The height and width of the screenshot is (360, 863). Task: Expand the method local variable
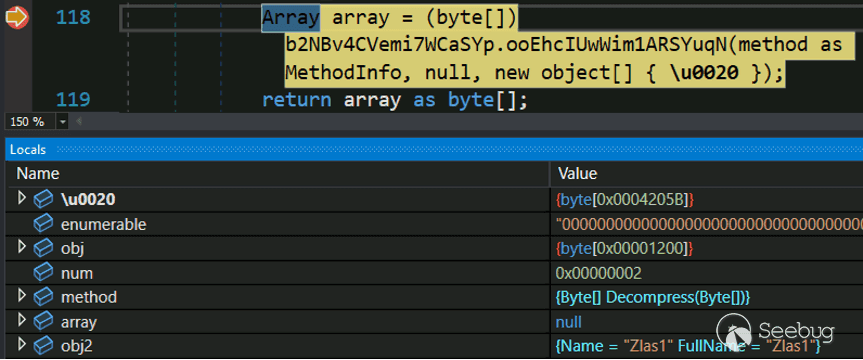(22, 296)
